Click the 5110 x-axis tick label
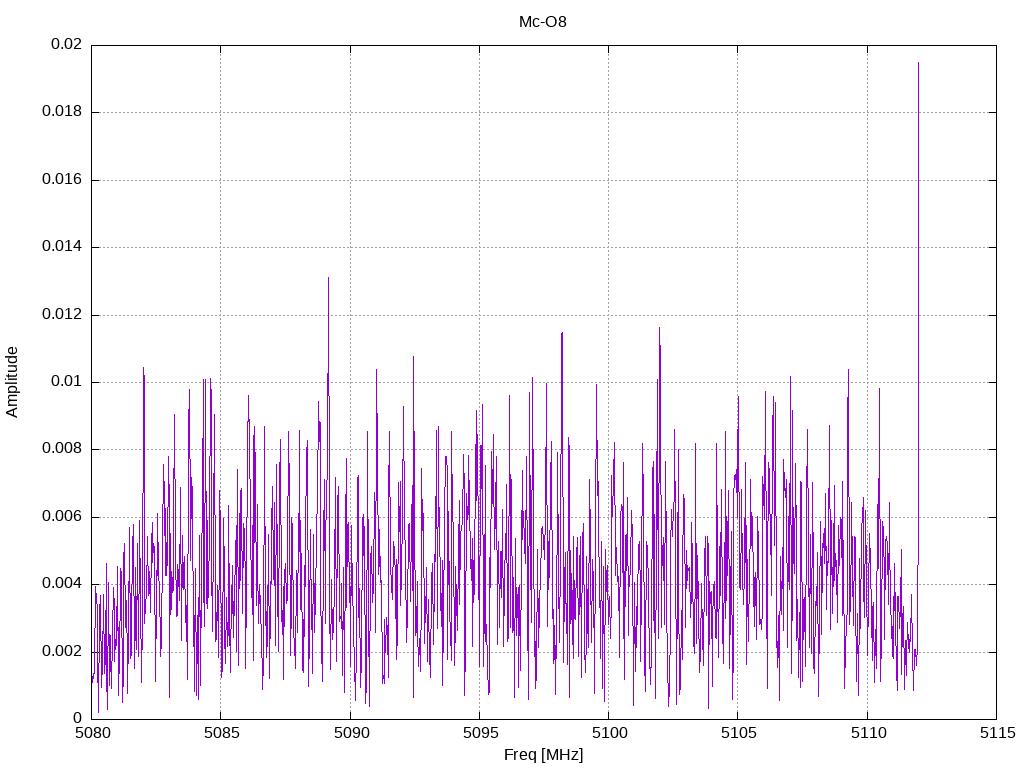This screenshot has width=1024, height=768. [867, 733]
